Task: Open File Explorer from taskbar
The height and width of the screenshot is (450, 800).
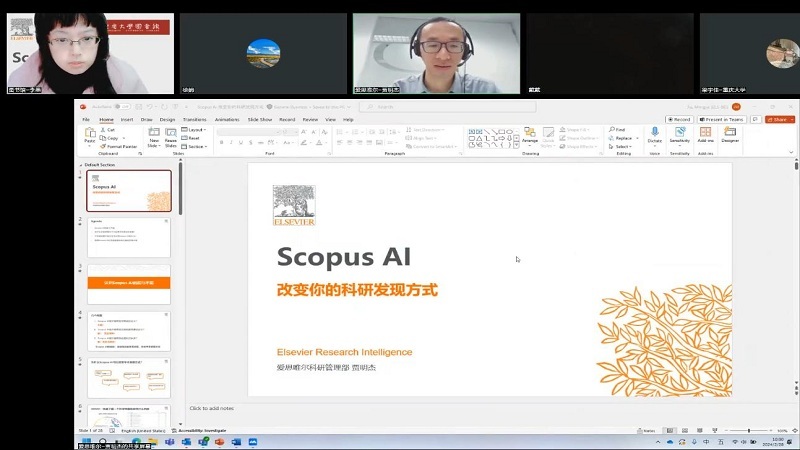Action: pos(153,441)
